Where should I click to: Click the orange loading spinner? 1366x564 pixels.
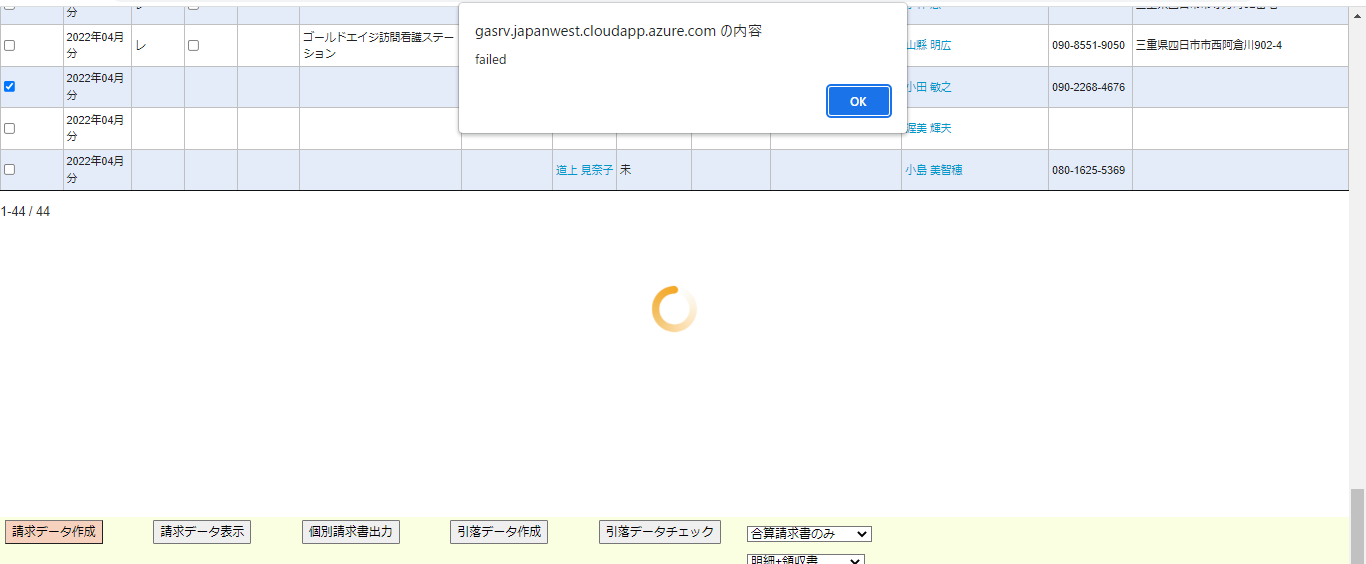click(674, 309)
